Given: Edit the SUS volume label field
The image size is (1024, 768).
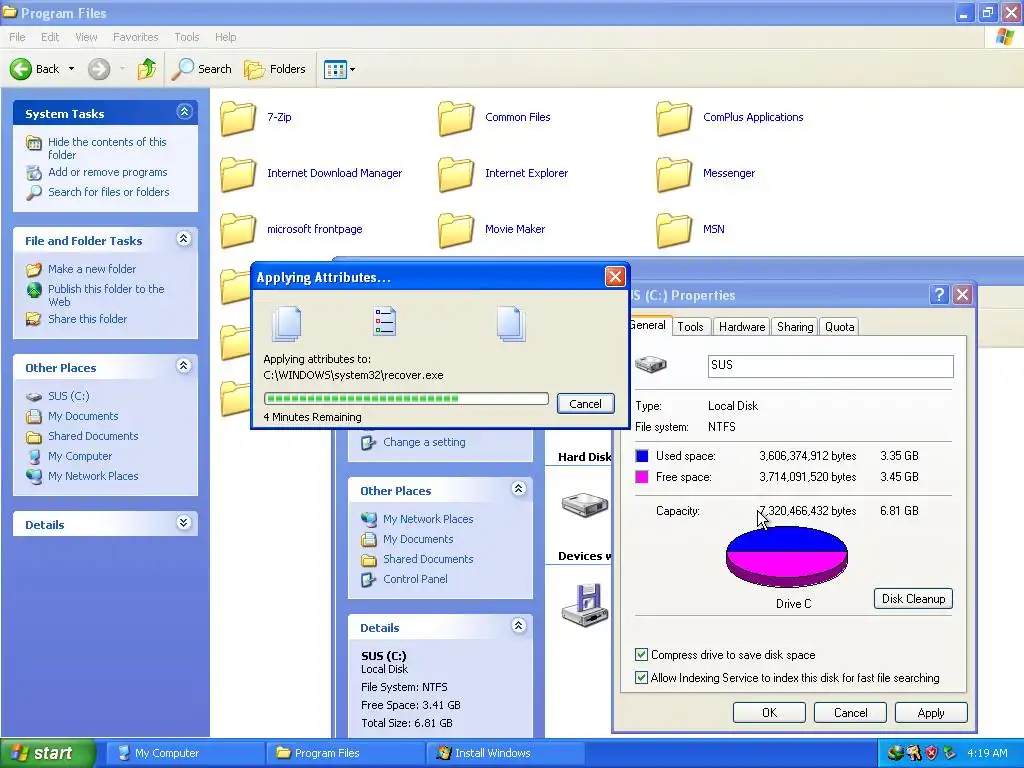Looking at the screenshot, I should pos(831,366).
